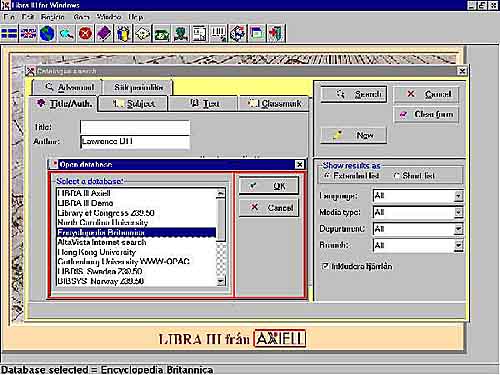Click the blue and yellow figure toolbar icon

point(123,34)
